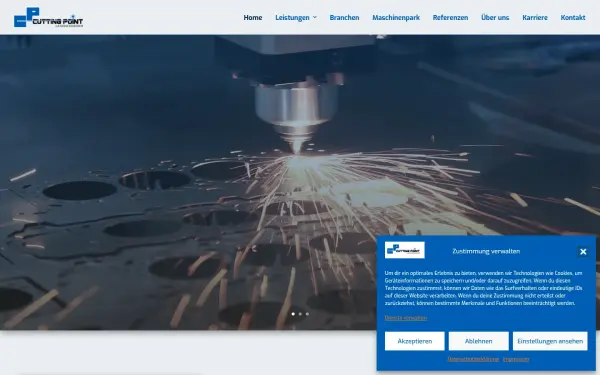Screen dimensions: 600x375
Task: Select the third slider dot
Action: tap(307, 314)
